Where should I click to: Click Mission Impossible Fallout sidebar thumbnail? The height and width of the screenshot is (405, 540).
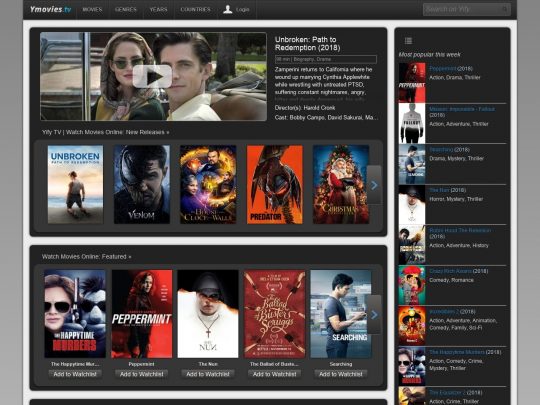412,123
